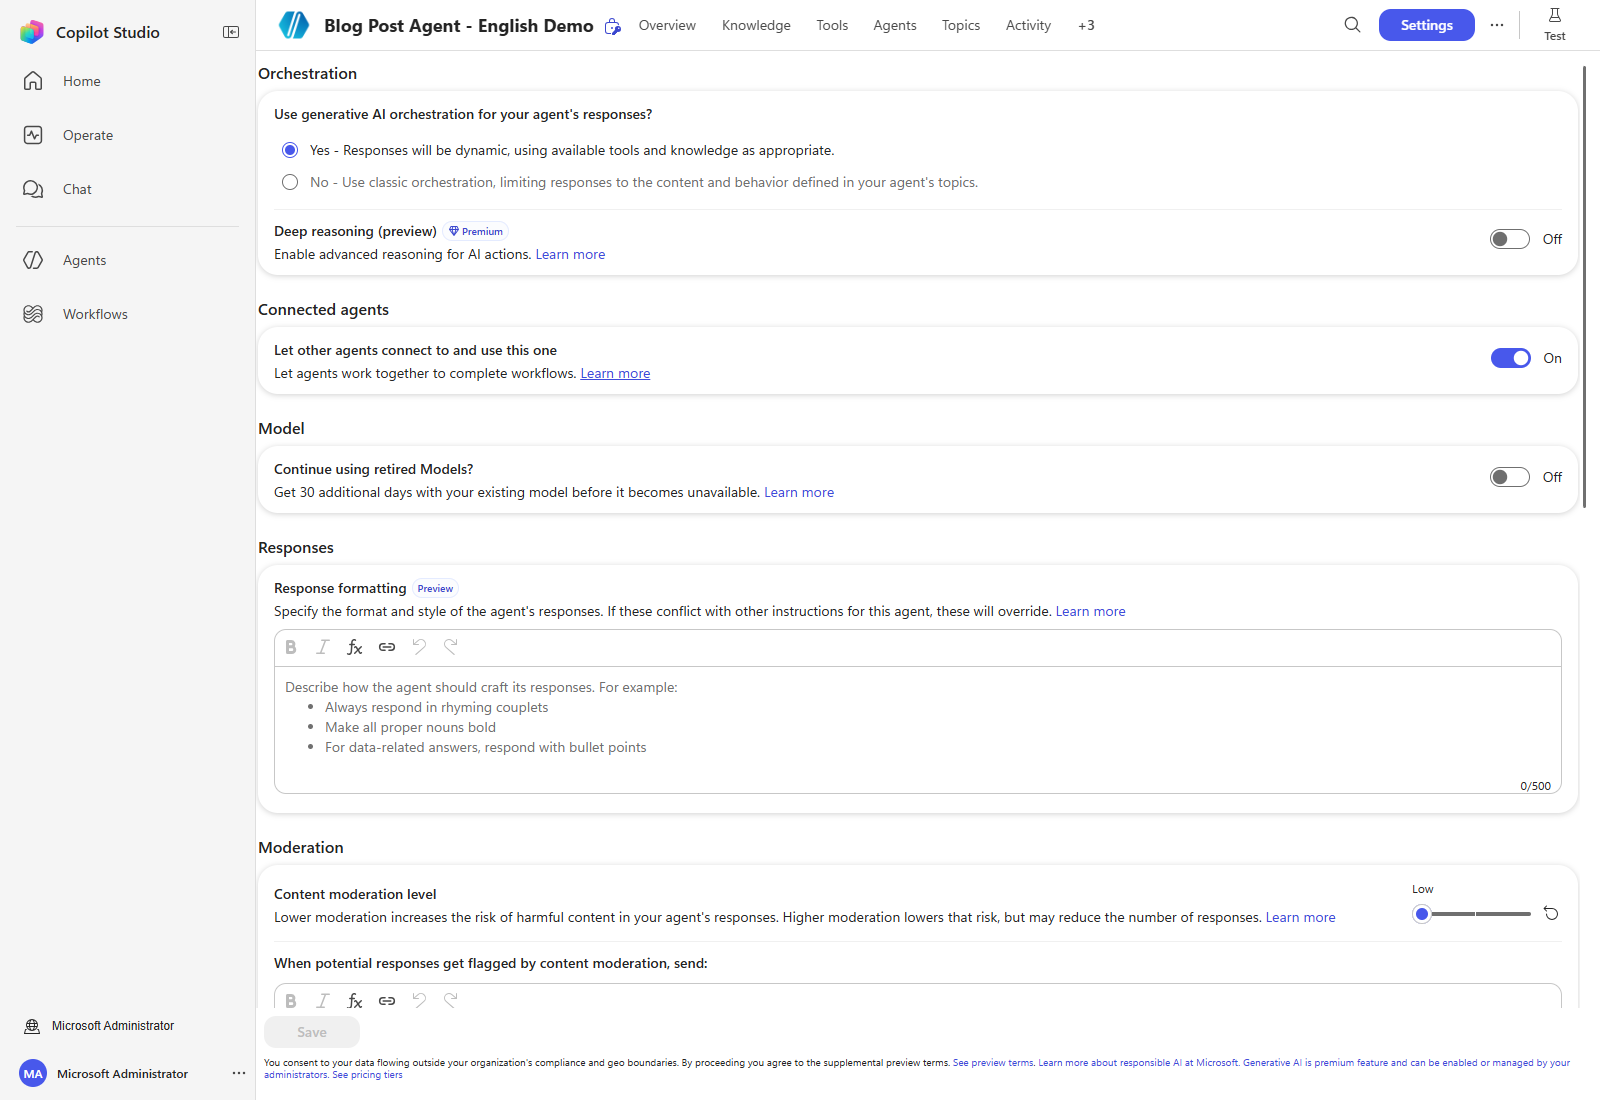Apply bold in flagged moderation message editor
1600x1100 pixels.
pos(291,1000)
